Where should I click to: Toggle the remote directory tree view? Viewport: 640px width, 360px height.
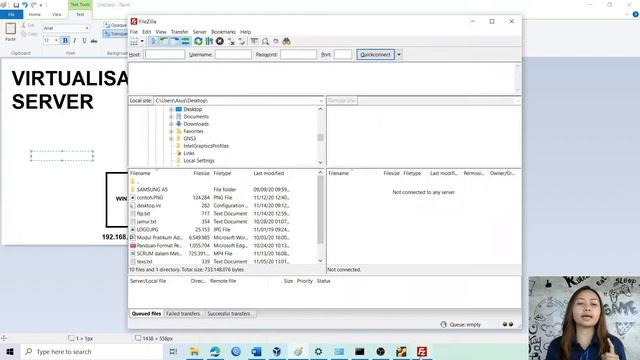click(175, 41)
